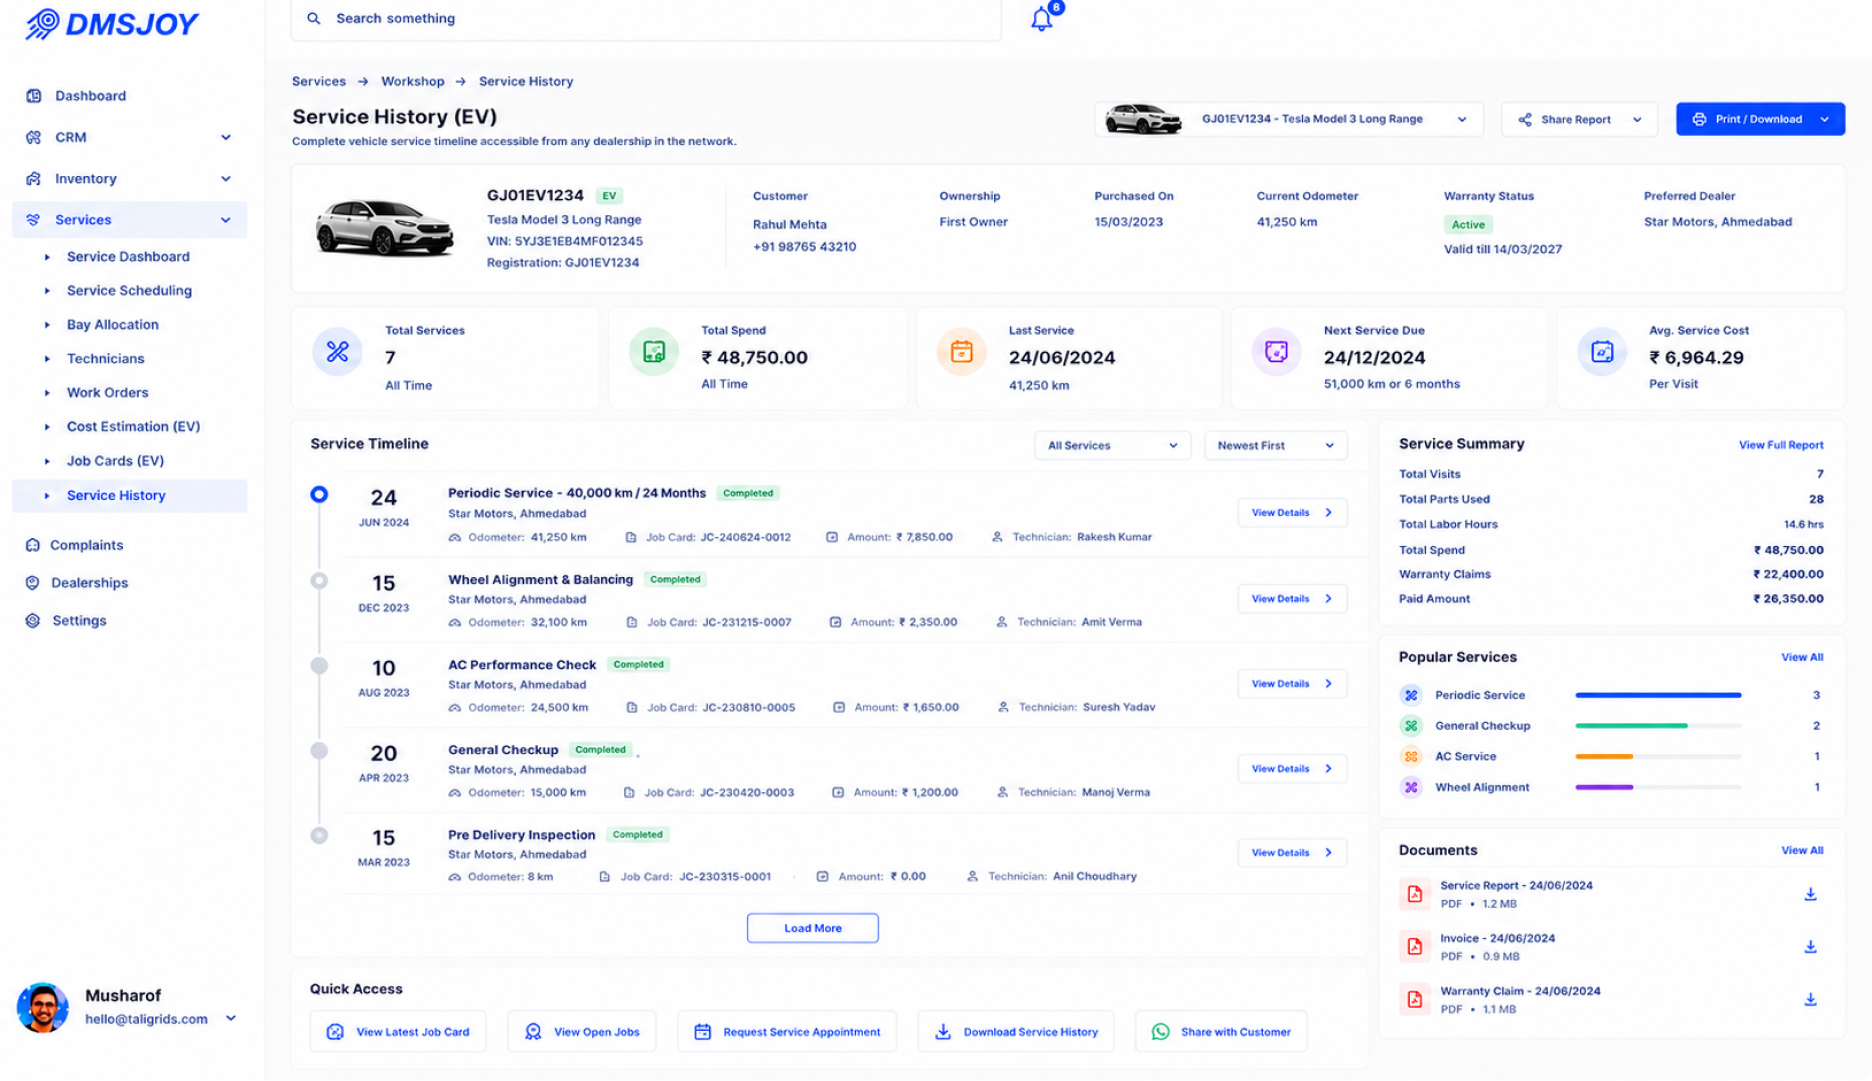The width and height of the screenshot is (1872, 1081).
Task: Click the General Checkup progress bar
Action: click(x=1658, y=726)
